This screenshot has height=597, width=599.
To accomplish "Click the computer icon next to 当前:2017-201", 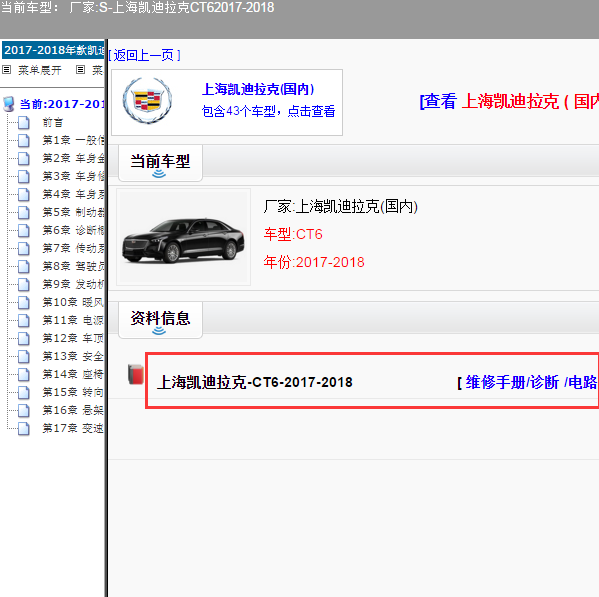I will click(x=9, y=104).
